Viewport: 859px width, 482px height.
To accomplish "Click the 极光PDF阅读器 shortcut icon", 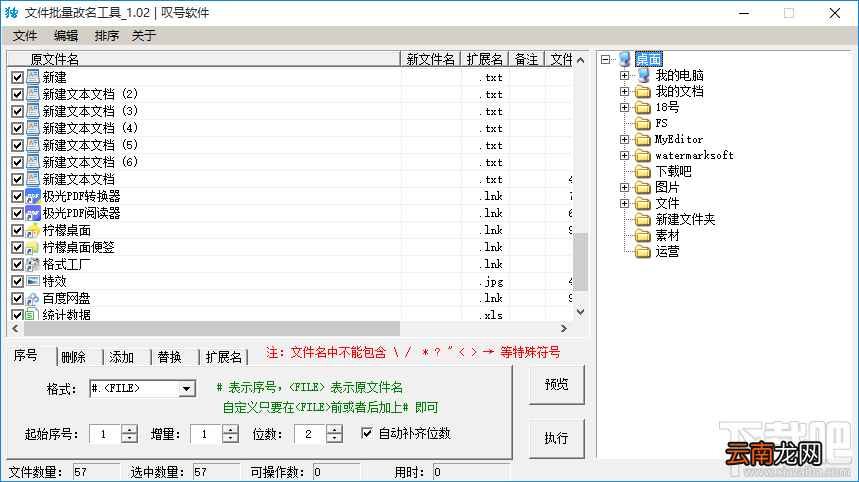I will 33,213.
